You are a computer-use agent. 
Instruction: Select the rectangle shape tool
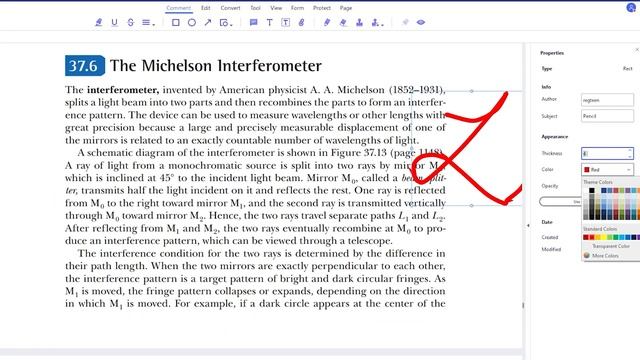pyautogui.click(x=176, y=22)
